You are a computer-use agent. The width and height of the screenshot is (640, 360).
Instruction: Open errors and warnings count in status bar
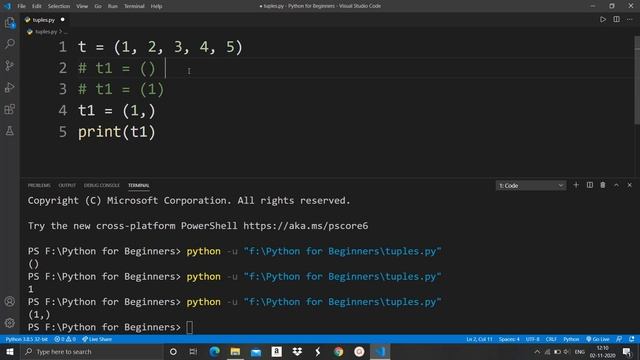65,339
